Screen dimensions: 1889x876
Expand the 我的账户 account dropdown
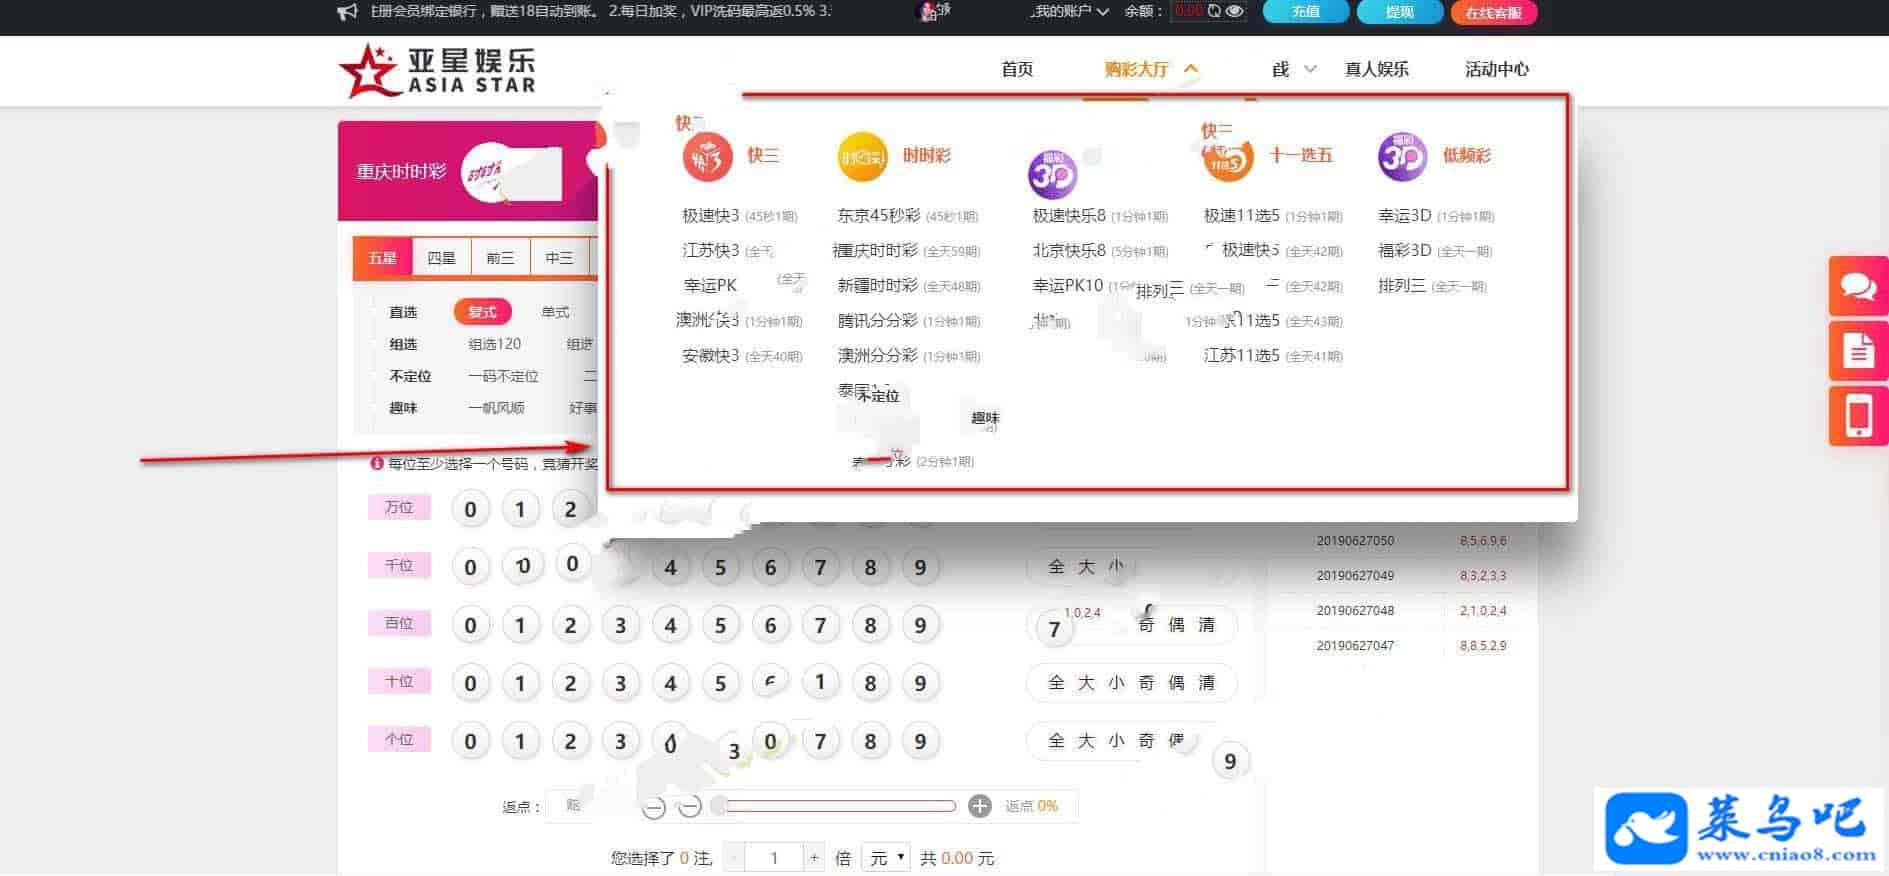pos(1070,12)
